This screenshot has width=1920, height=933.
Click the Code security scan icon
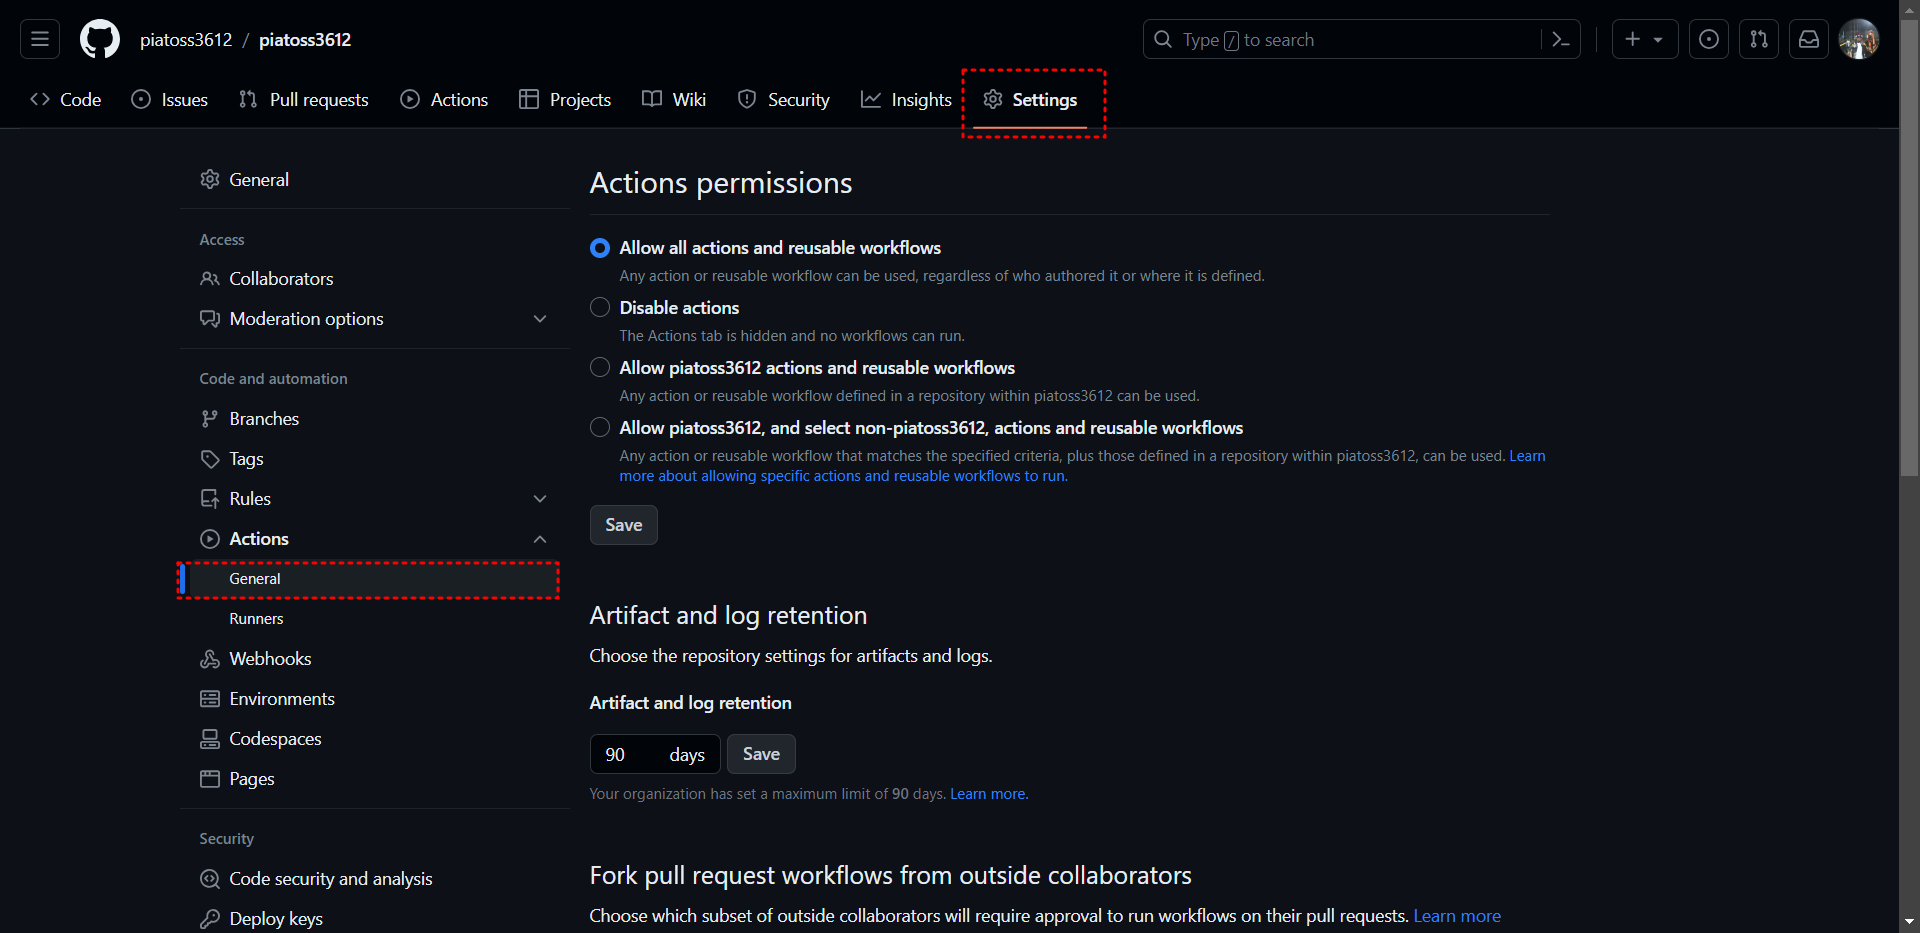pyautogui.click(x=210, y=879)
